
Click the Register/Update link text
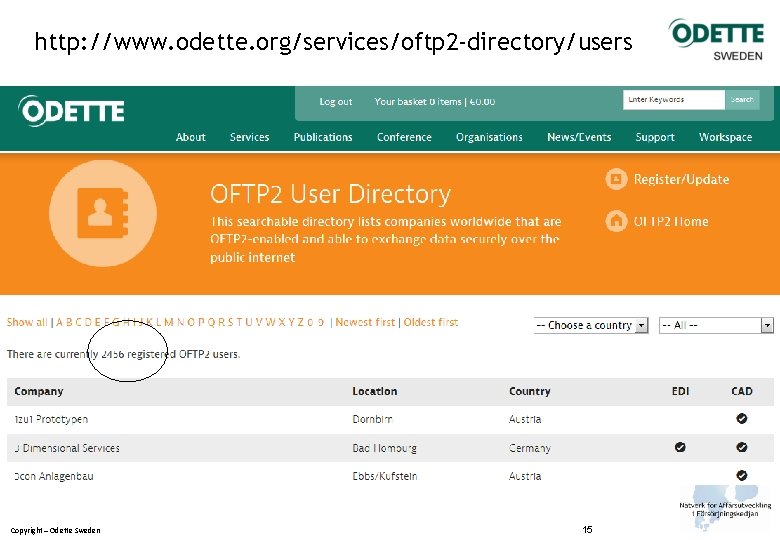click(681, 180)
